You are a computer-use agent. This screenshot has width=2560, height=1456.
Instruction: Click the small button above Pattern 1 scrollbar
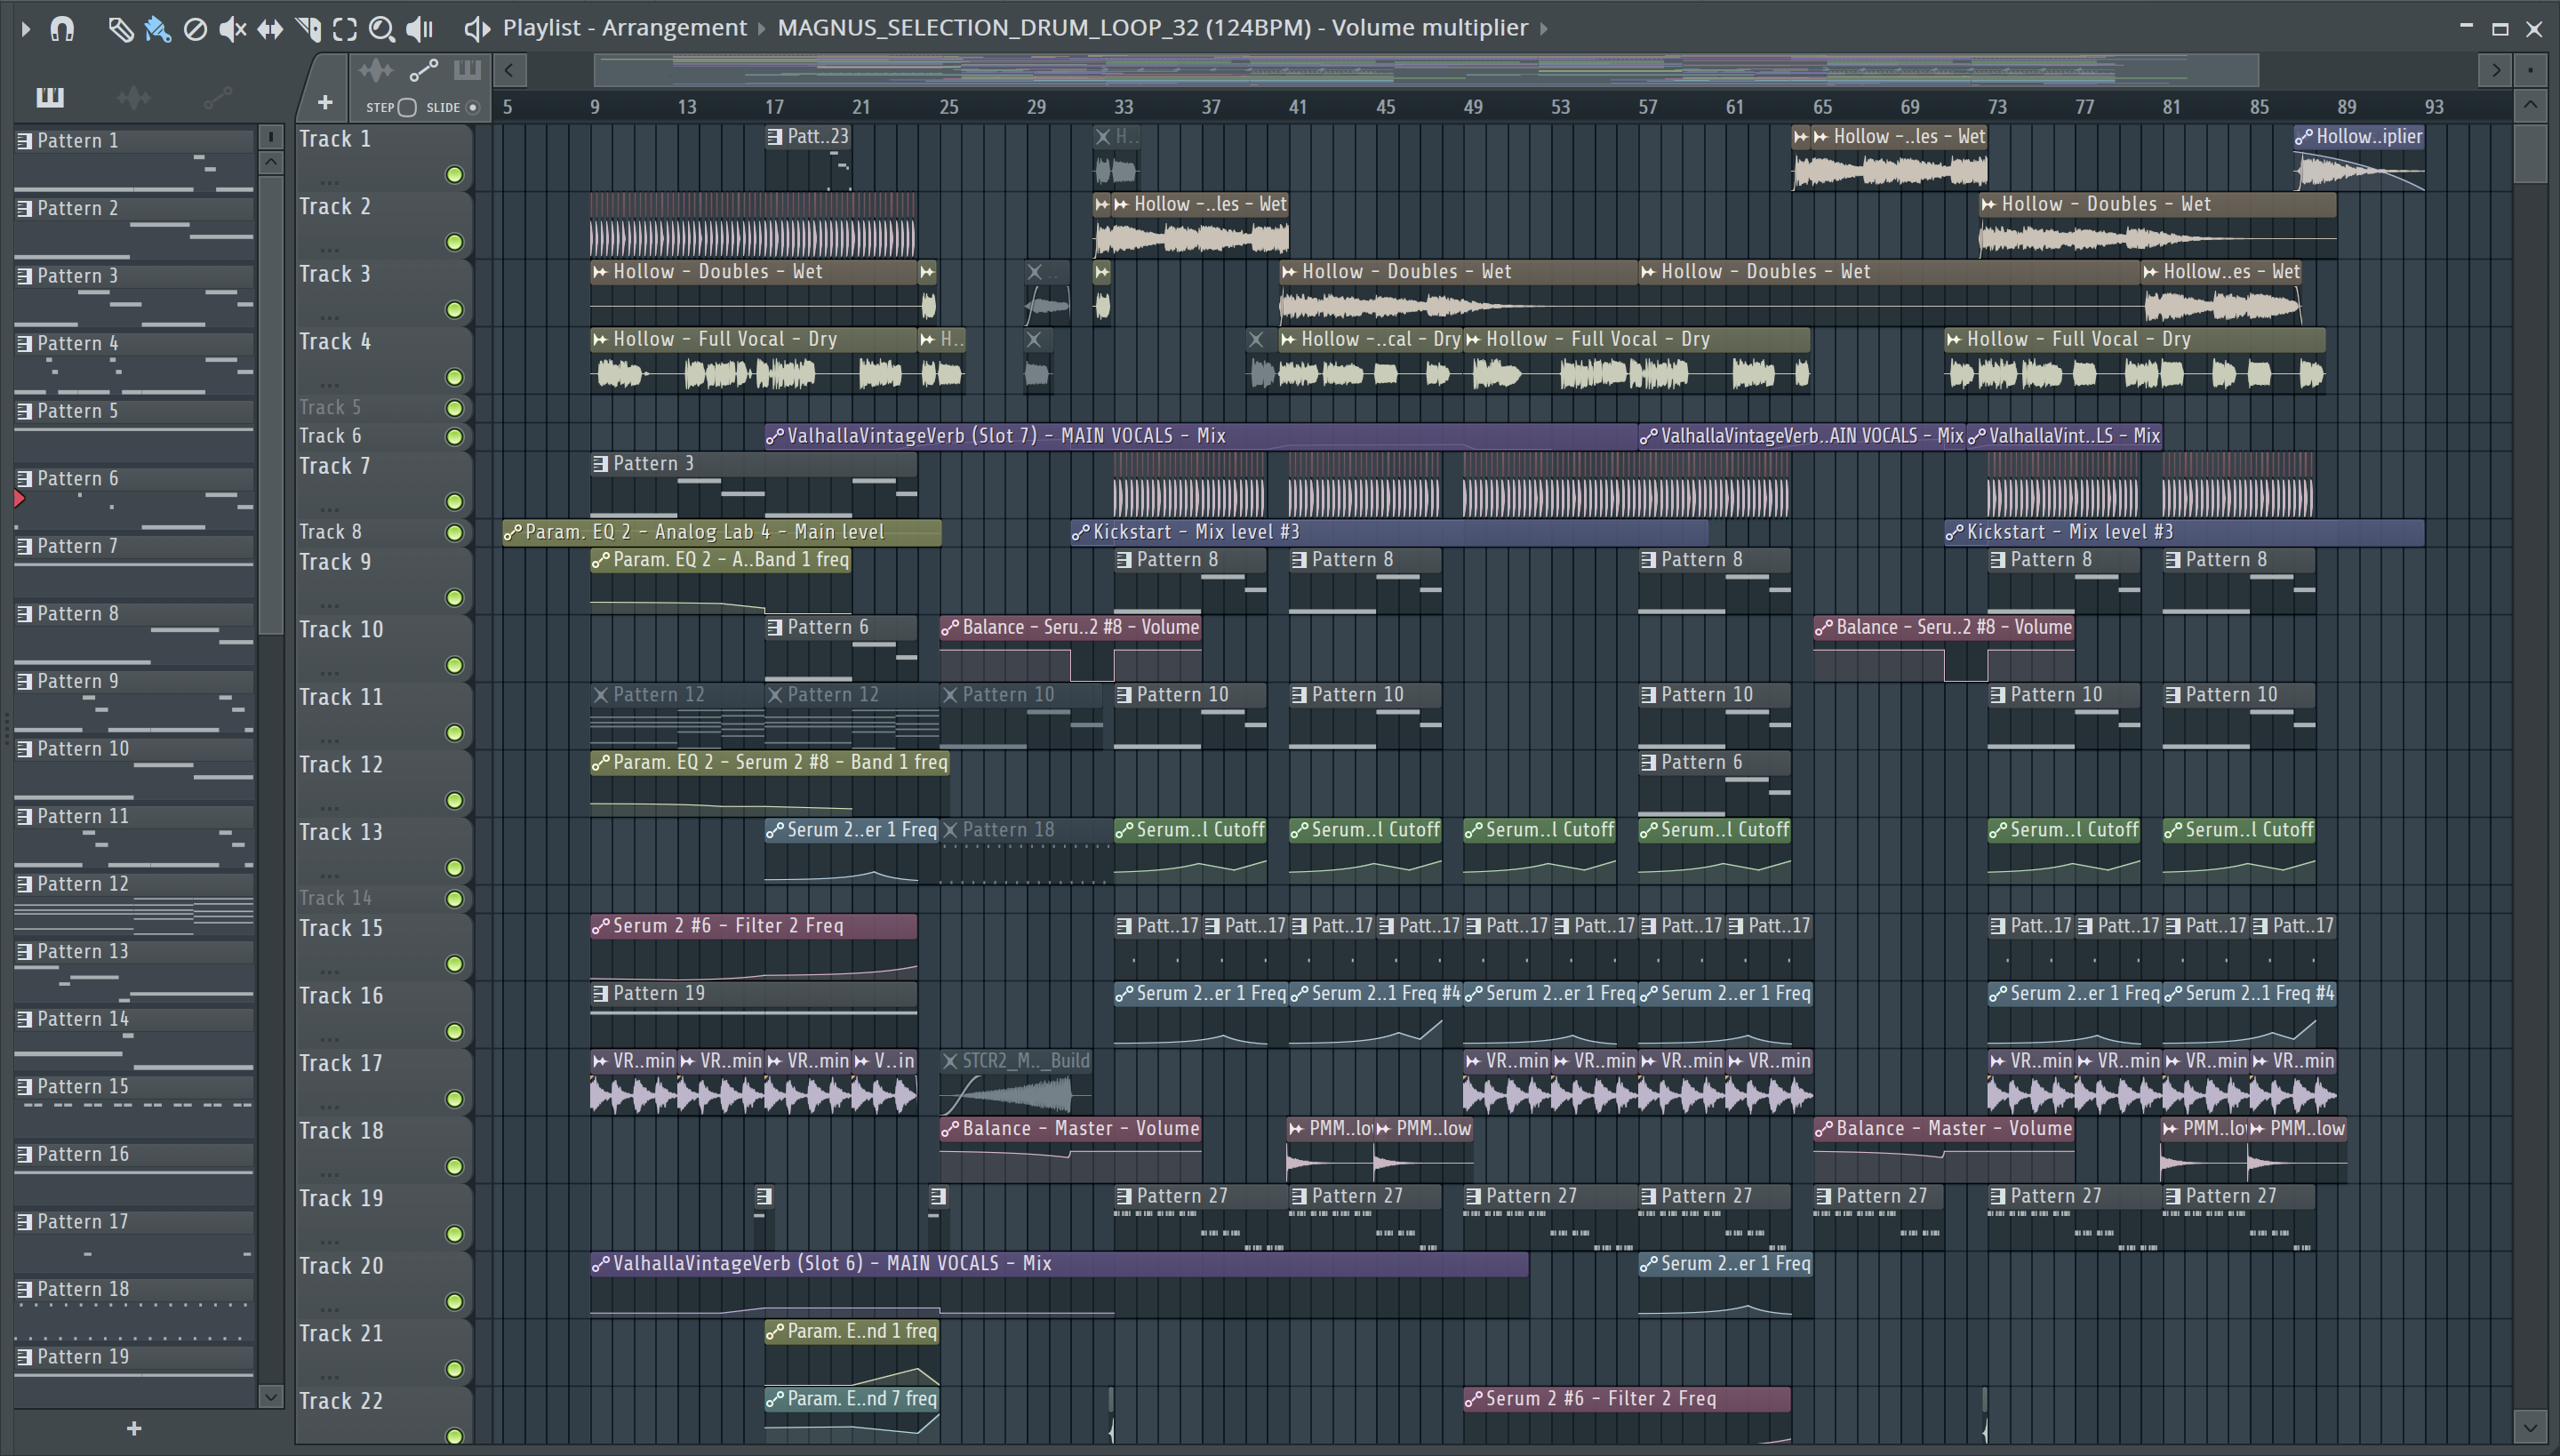[270, 136]
